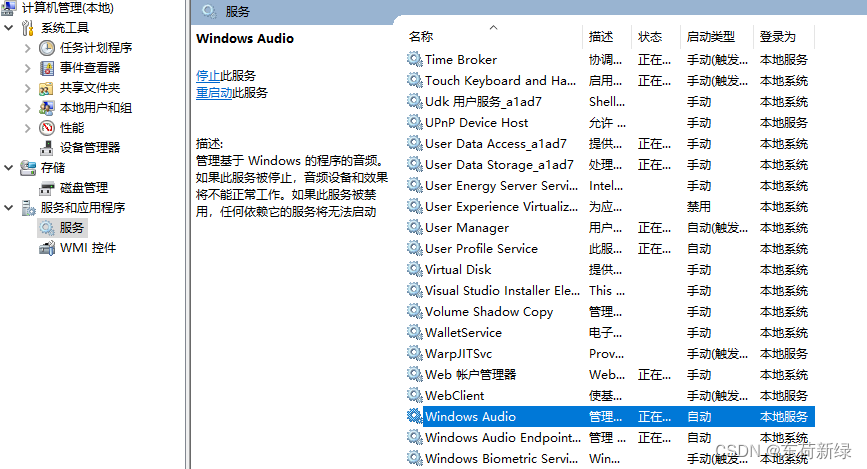Click the 服务和应用程序 icon
Screen dimensions: 867x469
pyautogui.click(x=28, y=208)
